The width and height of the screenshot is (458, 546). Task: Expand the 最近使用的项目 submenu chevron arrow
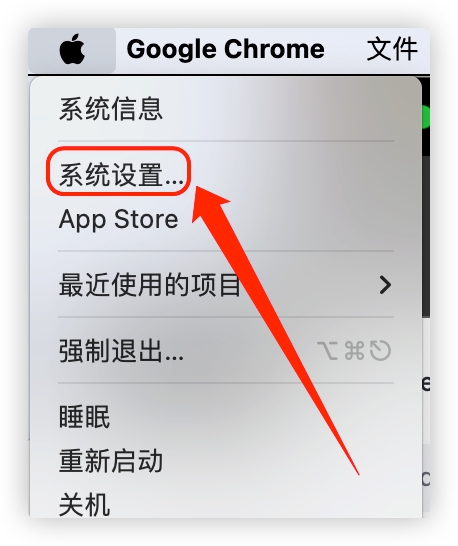[x=385, y=285]
